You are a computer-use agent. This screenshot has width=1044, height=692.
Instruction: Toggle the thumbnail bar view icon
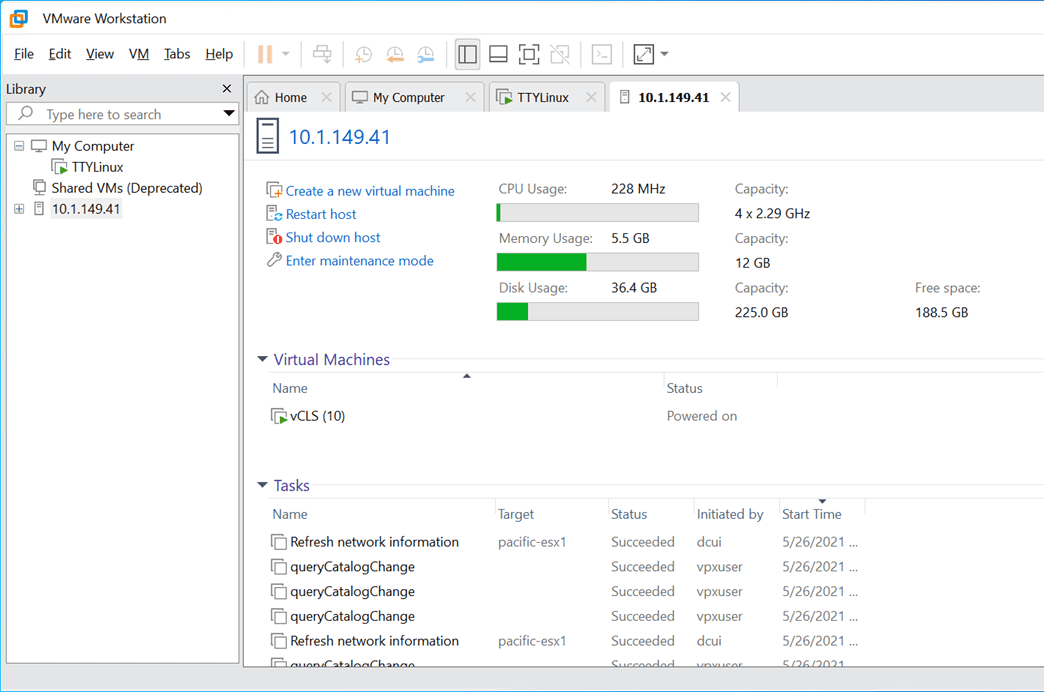click(x=498, y=54)
